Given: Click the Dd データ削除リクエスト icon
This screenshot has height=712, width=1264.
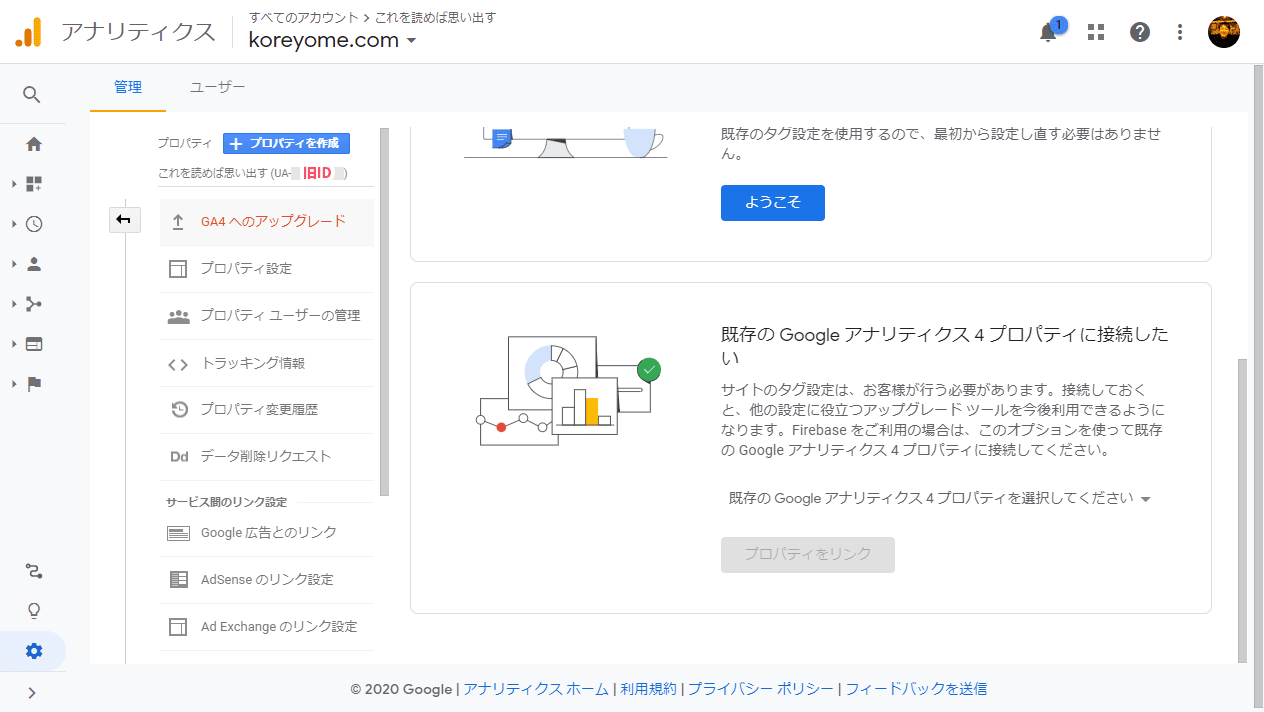Looking at the screenshot, I should tap(179, 456).
